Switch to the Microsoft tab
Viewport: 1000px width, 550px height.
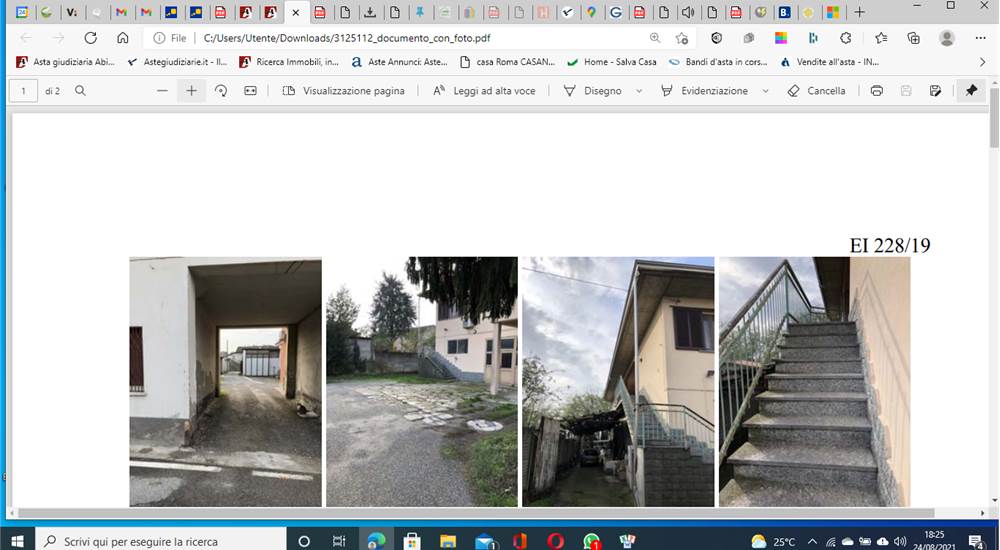pos(832,12)
